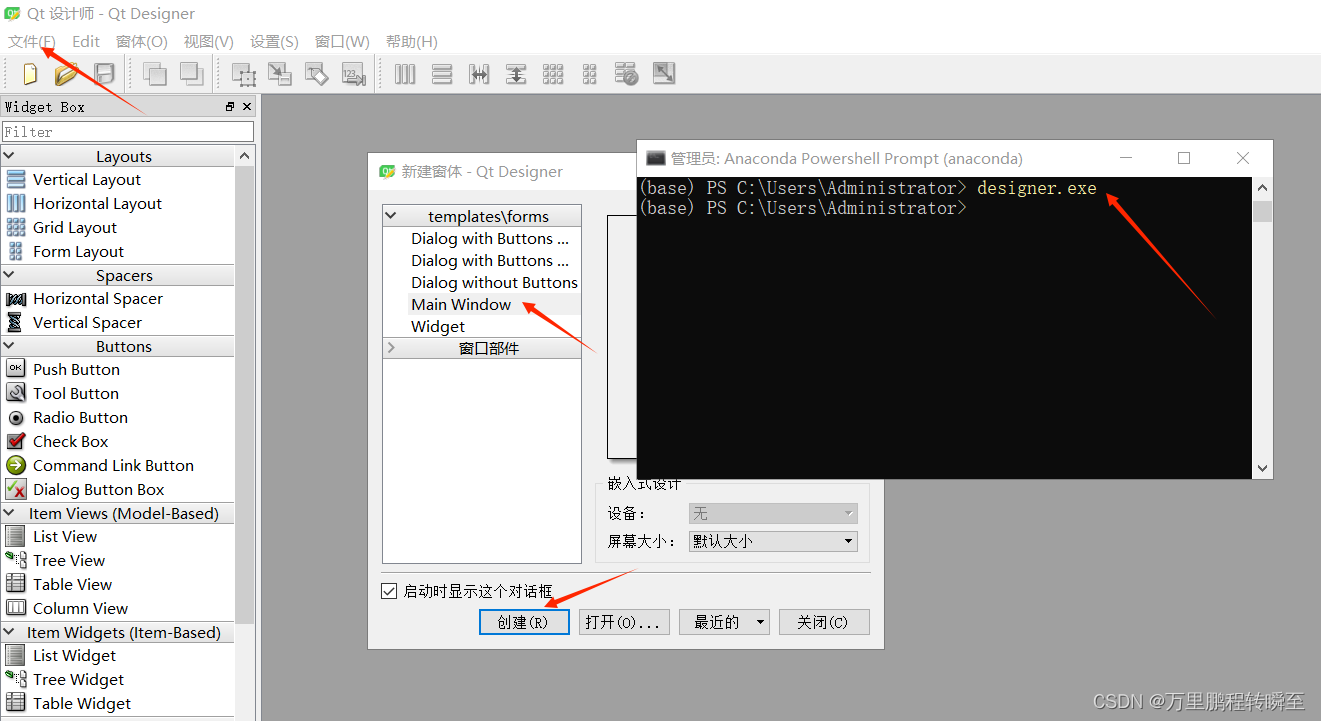Click the 创建(R) button
Screen dimensions: 1321x721
pos(524,621)
